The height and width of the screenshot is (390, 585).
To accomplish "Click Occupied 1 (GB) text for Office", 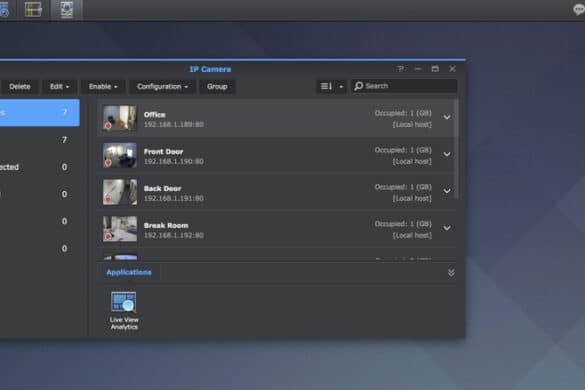I will 403,113.
